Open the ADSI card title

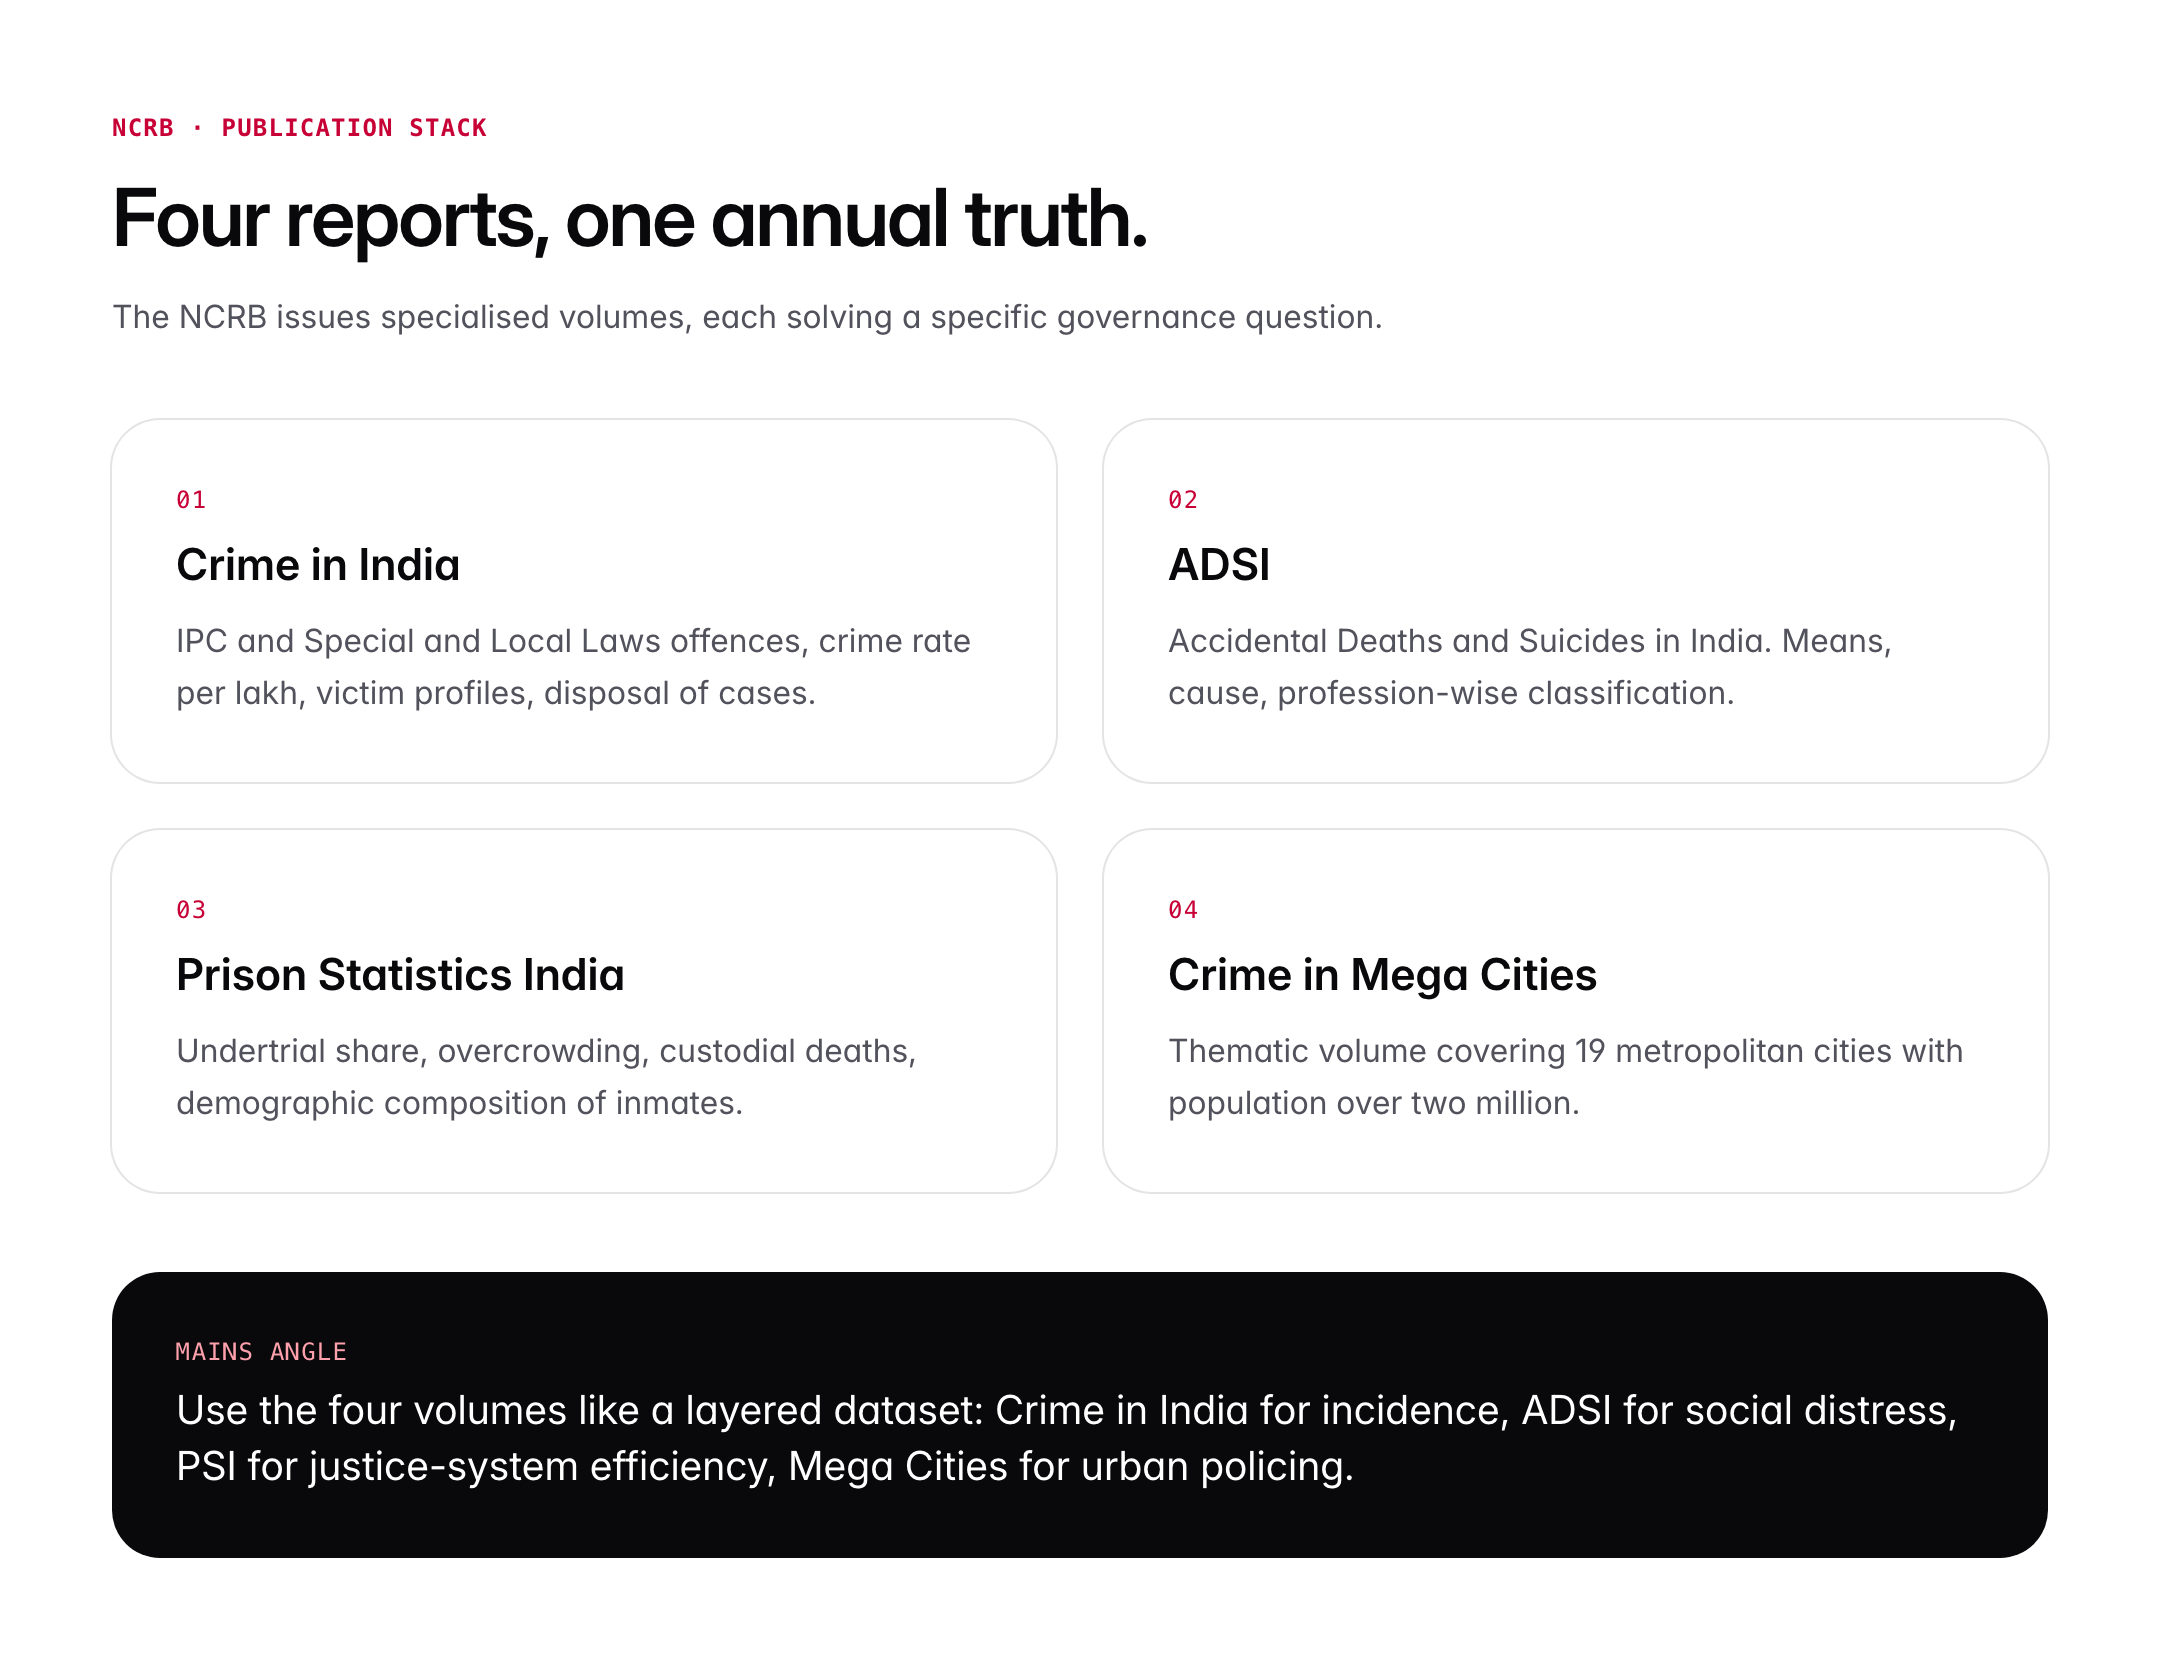coord(1218,565)
